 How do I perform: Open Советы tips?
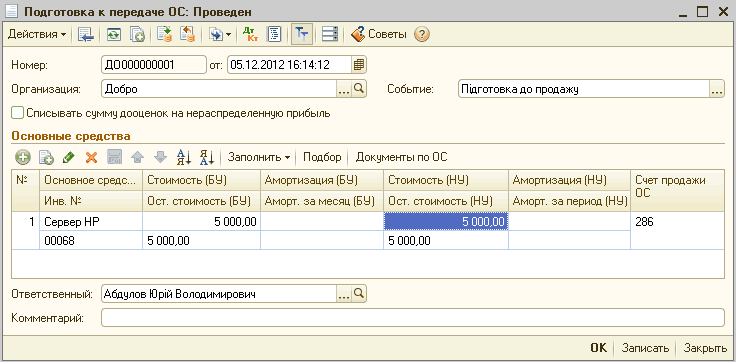click(x=379, y=34)
